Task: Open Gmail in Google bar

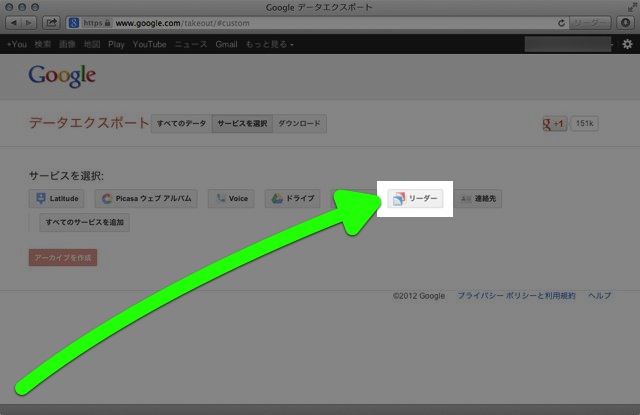Action: point(227,44)
